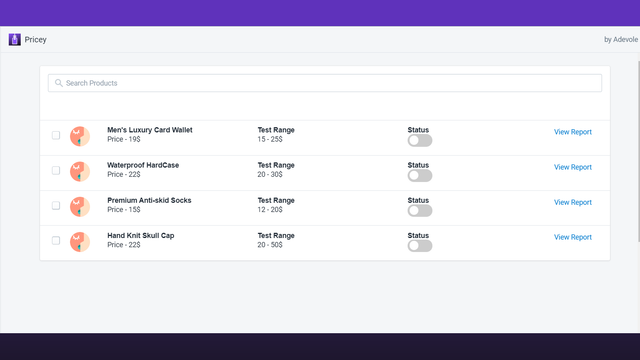This screenshot has width=640, height=360.
Task: Open Men's Luxury Card Wallet product image
Action: pyautogui.click(x=80, y=136)
